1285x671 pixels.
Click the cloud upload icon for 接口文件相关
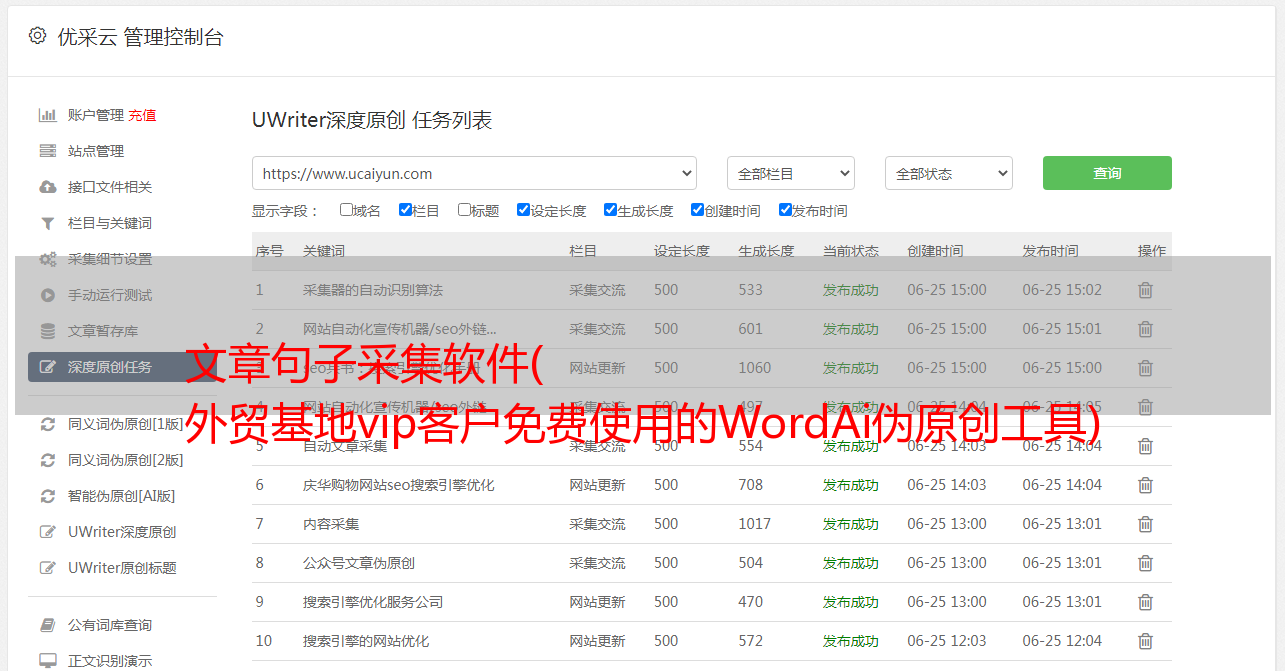pyautogui.click(x=47, y=187)
